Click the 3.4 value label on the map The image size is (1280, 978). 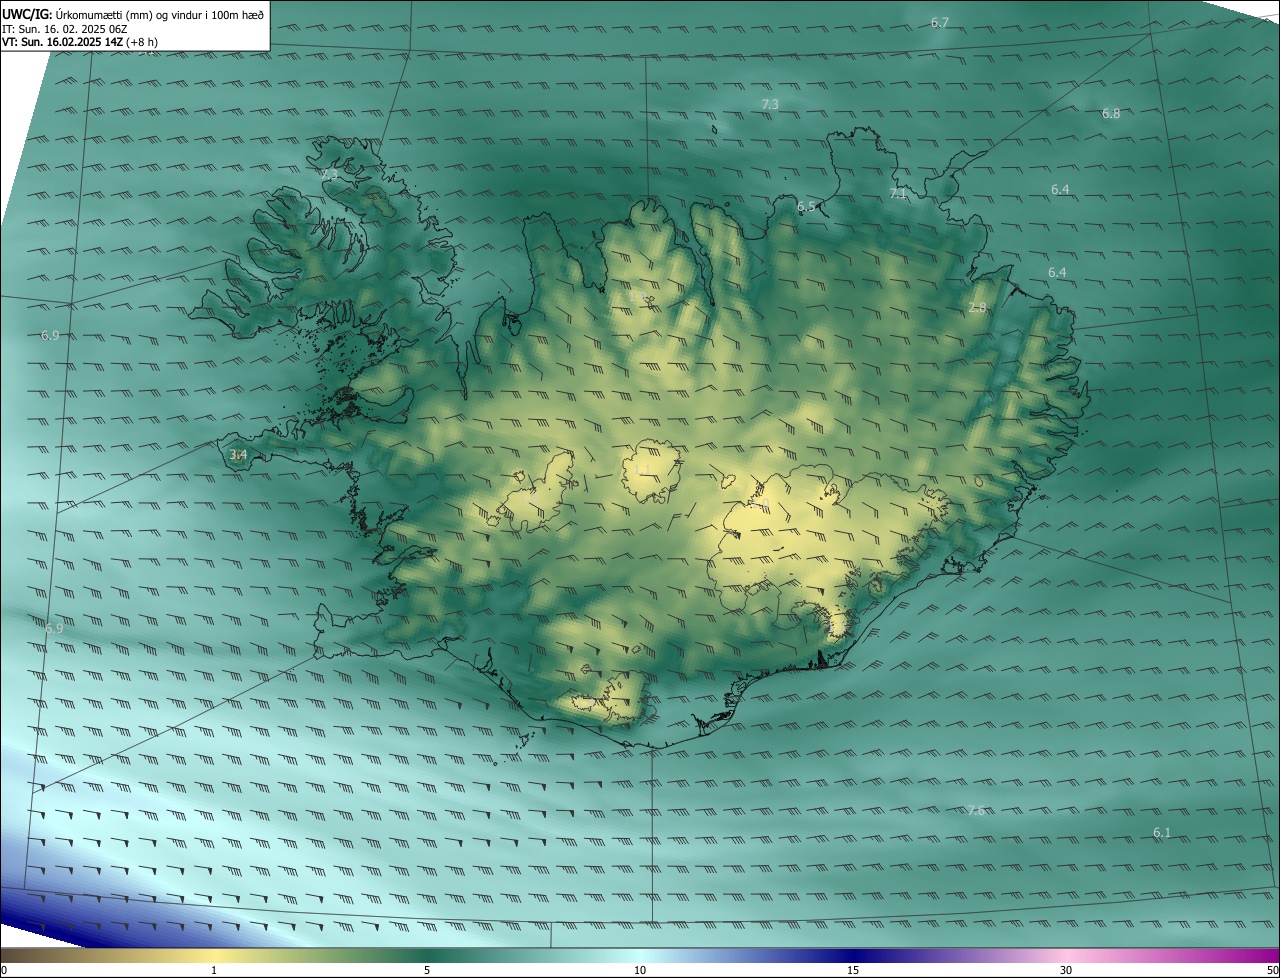tap(238, 454)
